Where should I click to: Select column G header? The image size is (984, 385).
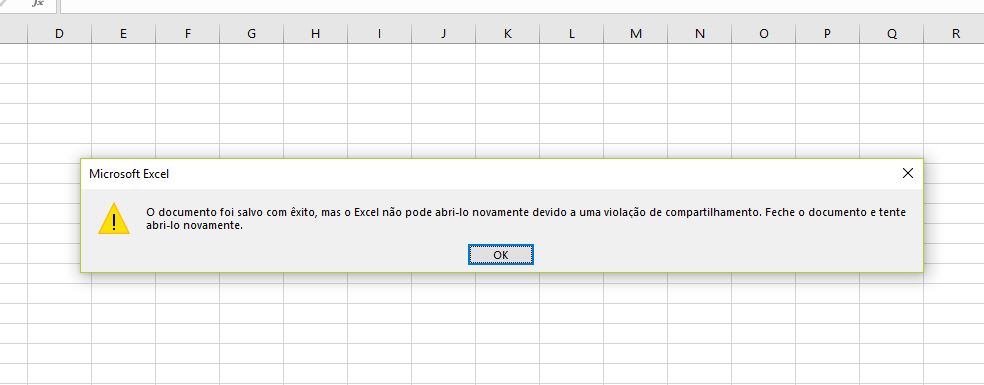click(252, 34)
